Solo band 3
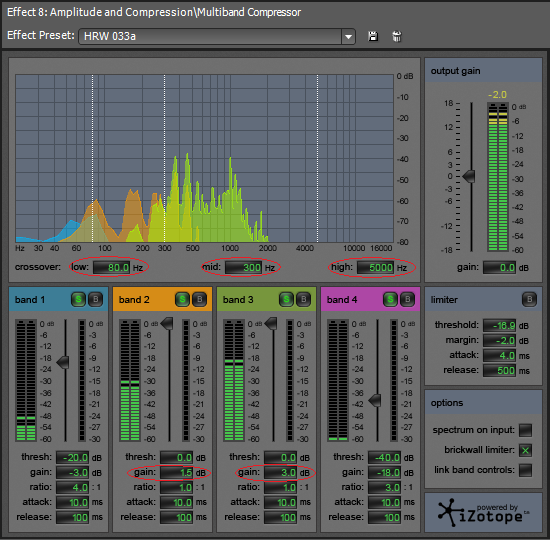550x540 pixels. pyautogui.click(x=287, y=299)
